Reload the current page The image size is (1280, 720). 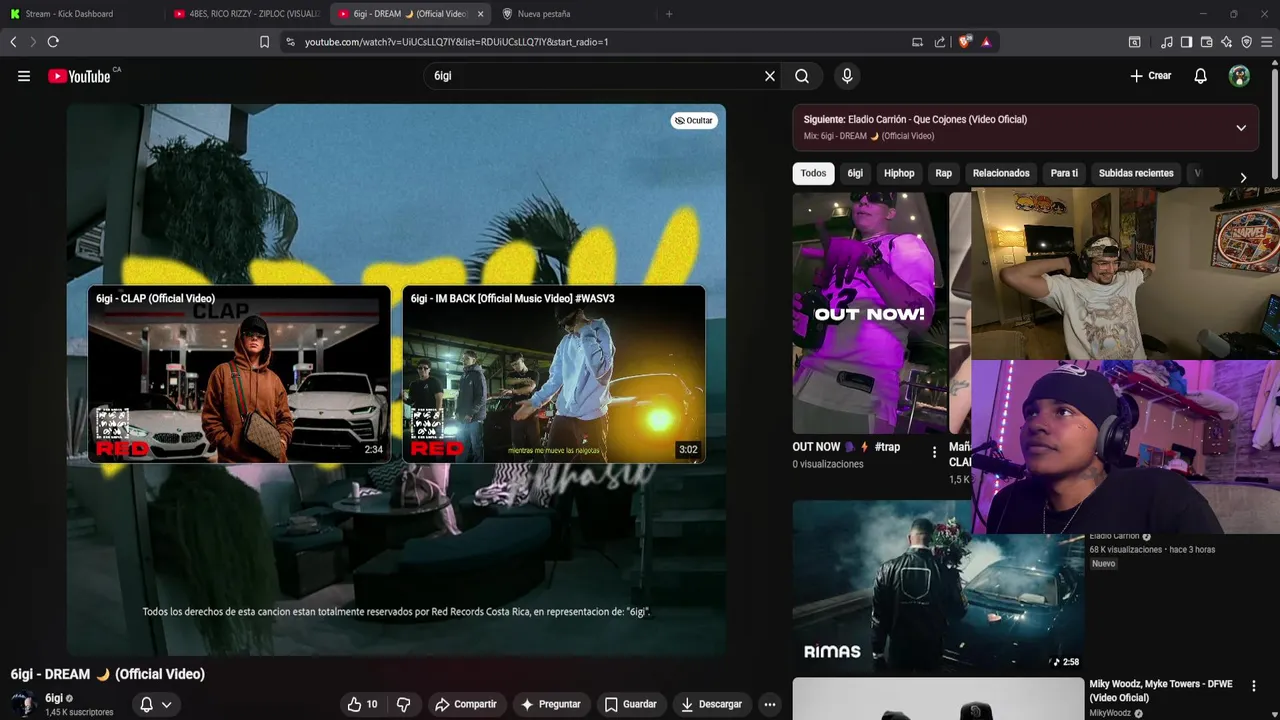(53, 42)
